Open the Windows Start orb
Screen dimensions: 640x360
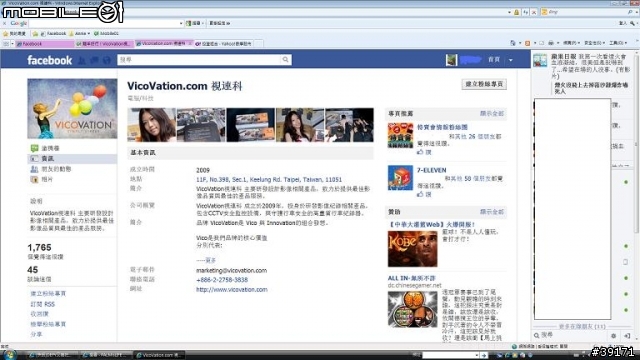point(9,355)
